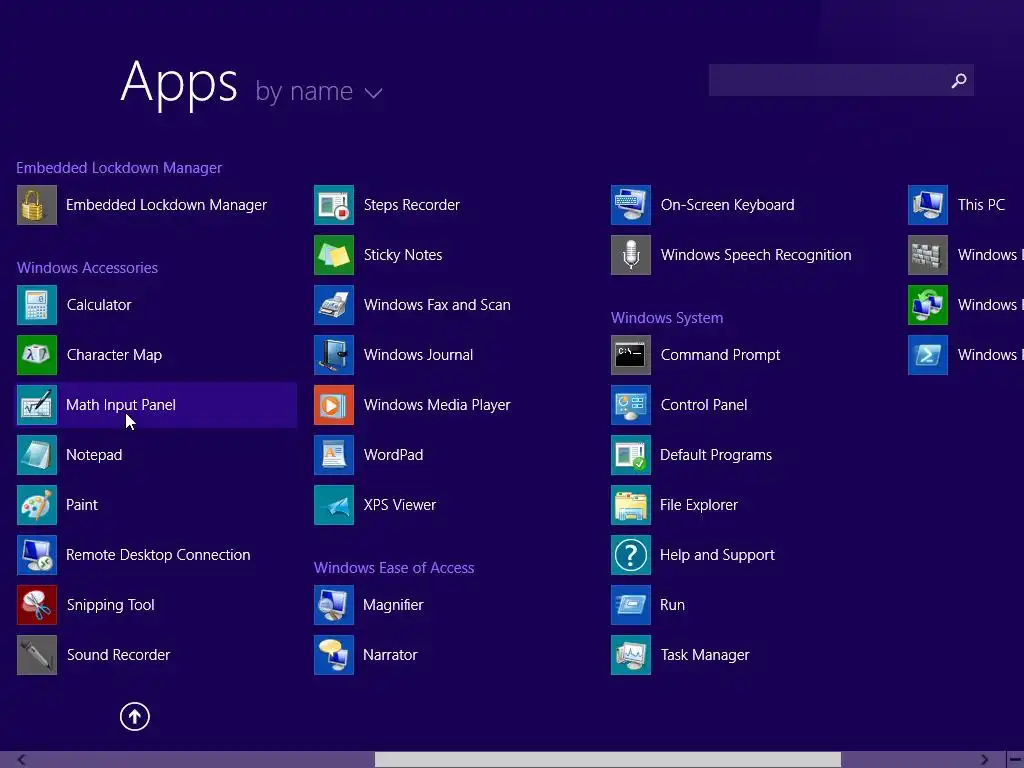The height and width of the screenshot is (768, 1024).
Task: Open the Run dialog icon
Action: click(631, 605)
